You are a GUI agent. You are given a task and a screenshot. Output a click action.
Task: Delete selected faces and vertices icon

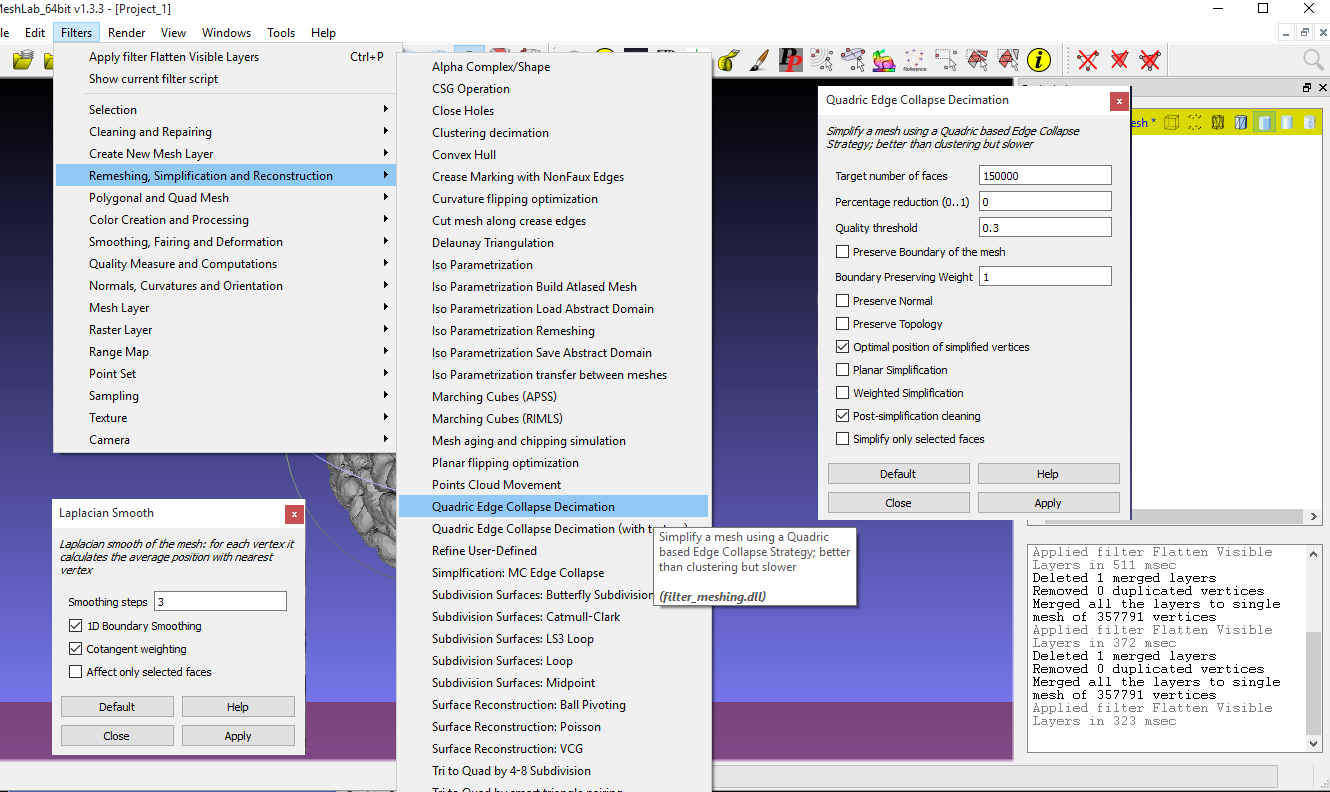point(1150,60)
